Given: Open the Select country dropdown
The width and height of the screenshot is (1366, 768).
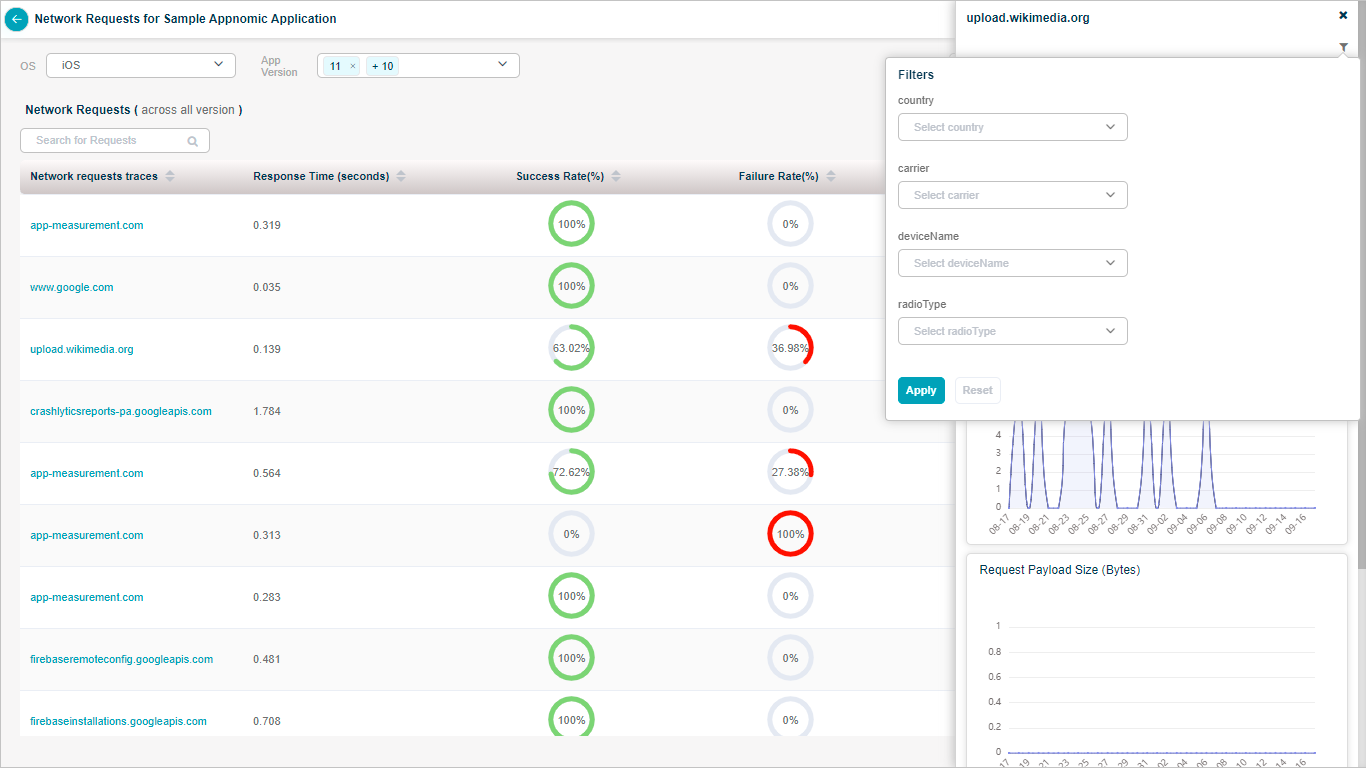Looking at the screenshot, I should (x=1013, y=127).
